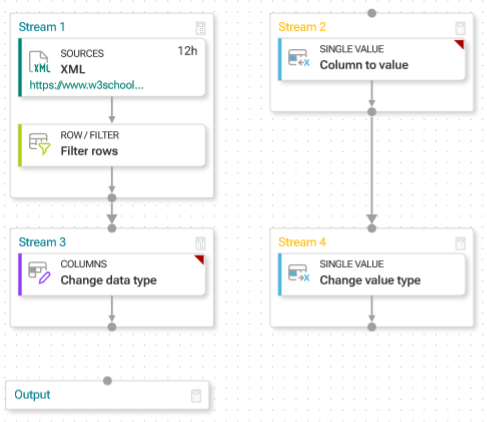The width and height of the screenshot is (487, 422).
Task: Click red warning corner on Column to value
Action: (x=460, y=44)
